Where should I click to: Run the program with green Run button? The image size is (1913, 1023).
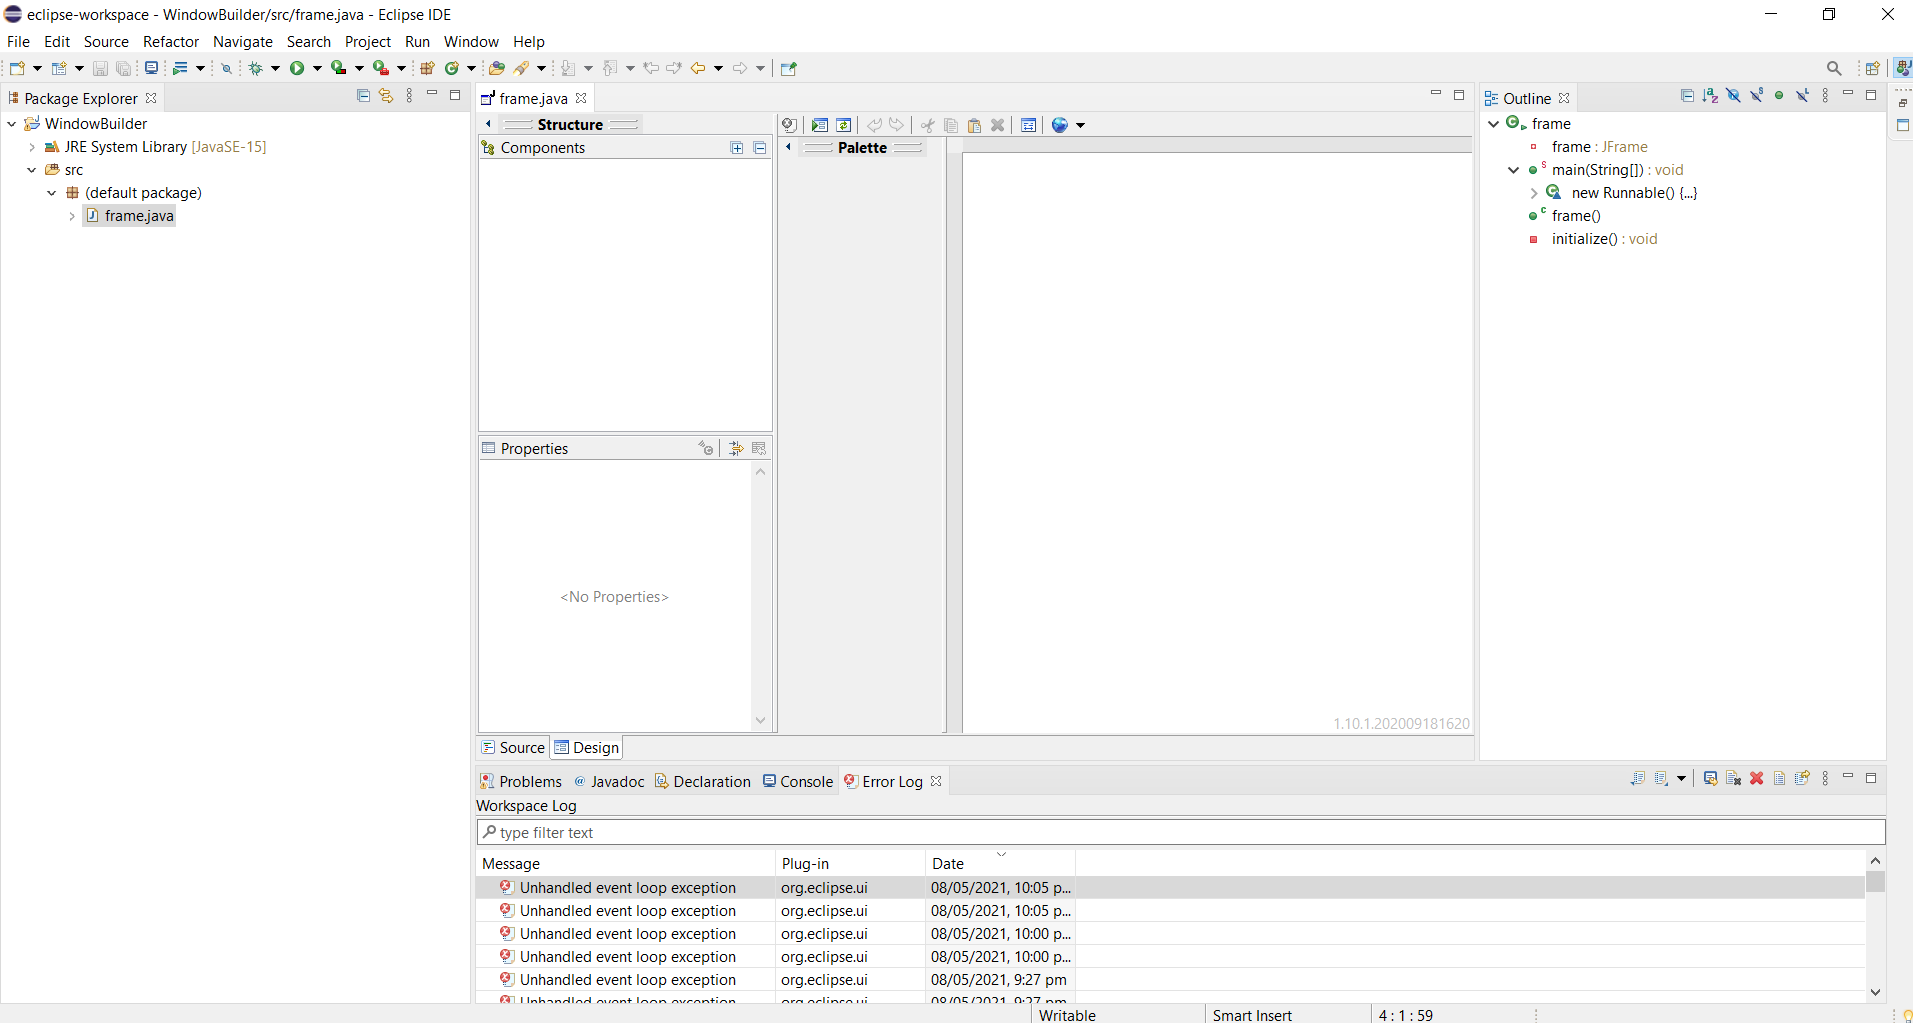pos(297,68)
